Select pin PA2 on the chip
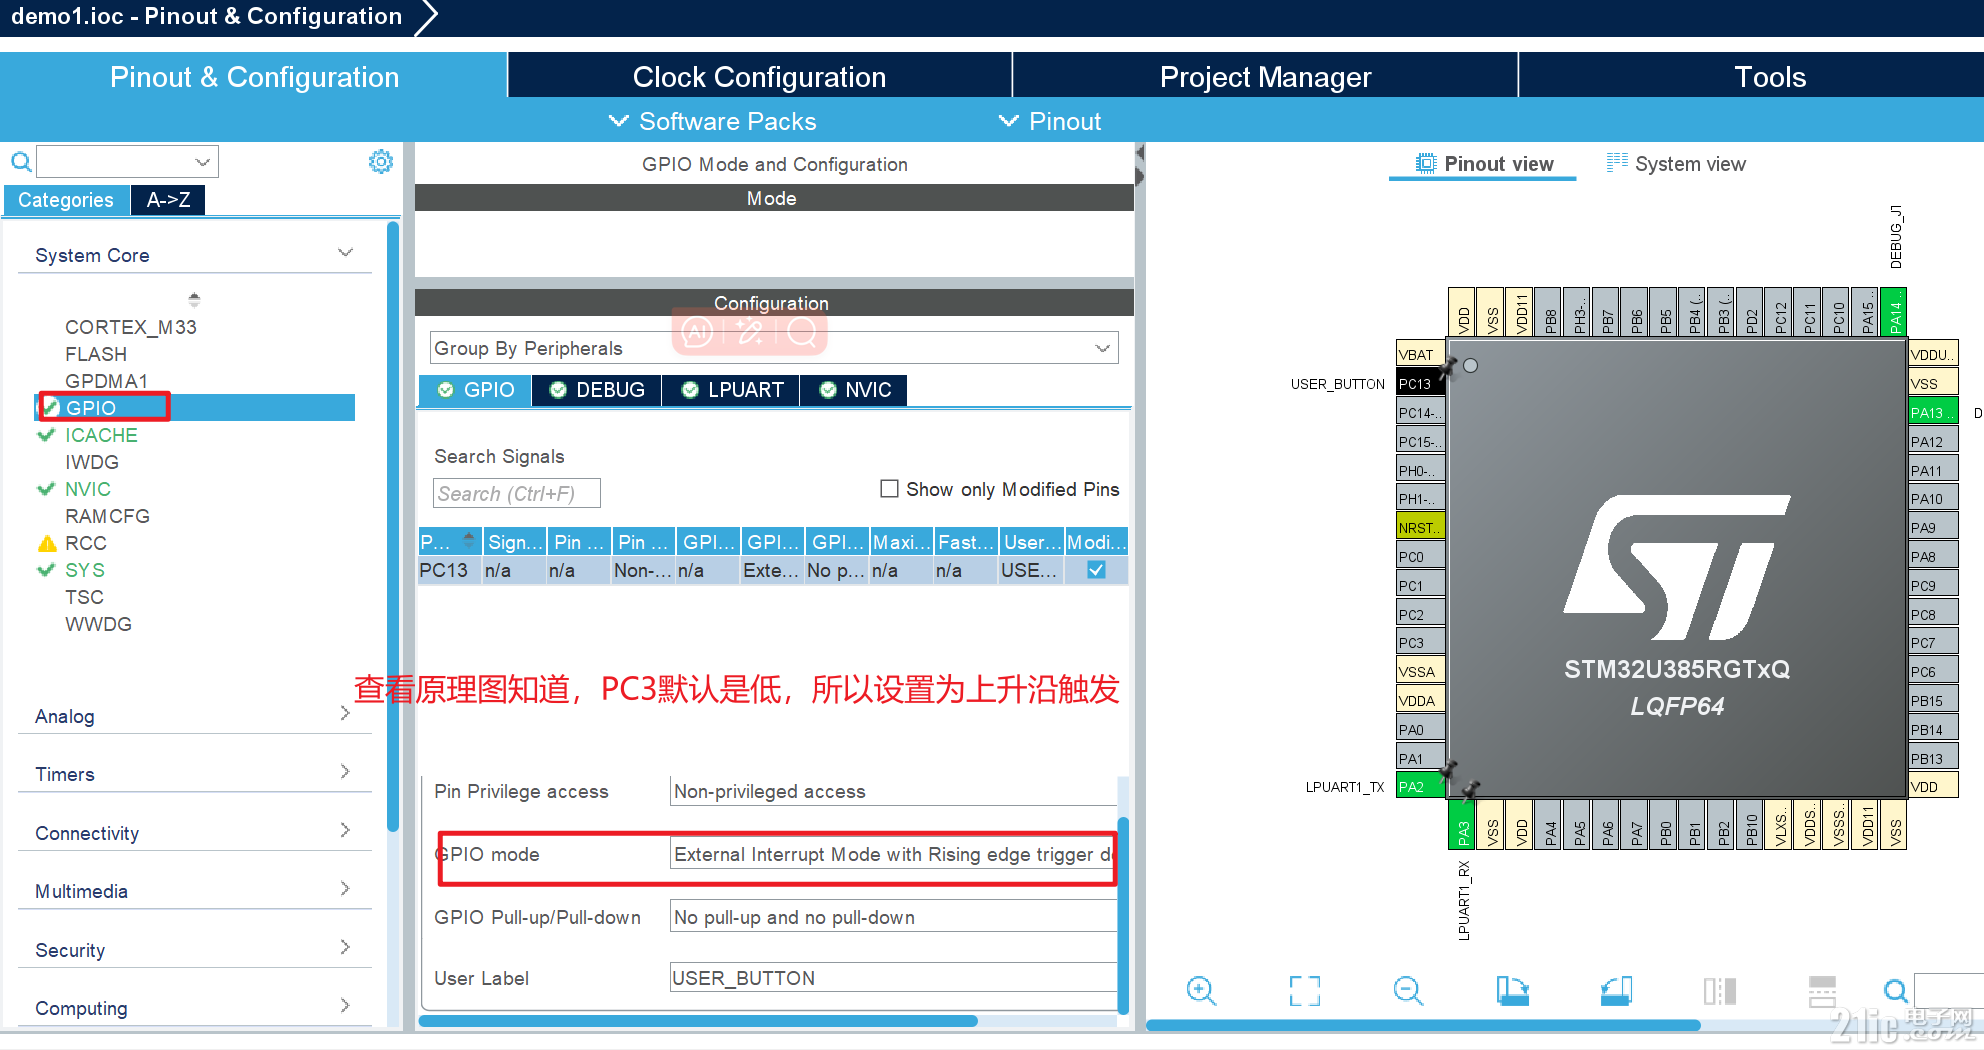The width and height of the screenshot is (1984, 1050). point(1420,787)
